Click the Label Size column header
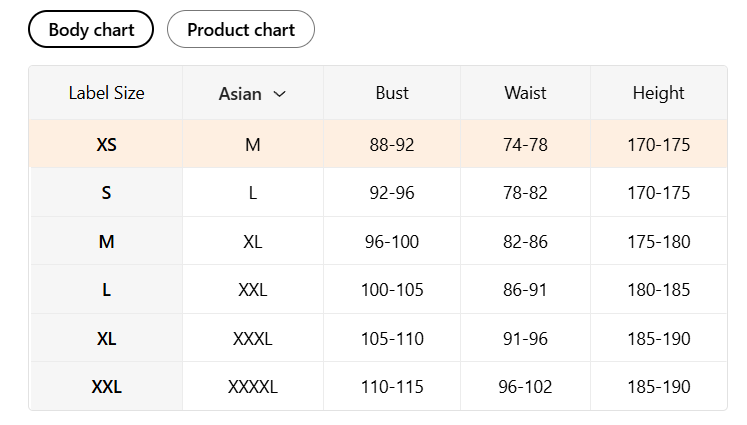Viewport: 747px width, 425px height. click(x=106, y=93)
